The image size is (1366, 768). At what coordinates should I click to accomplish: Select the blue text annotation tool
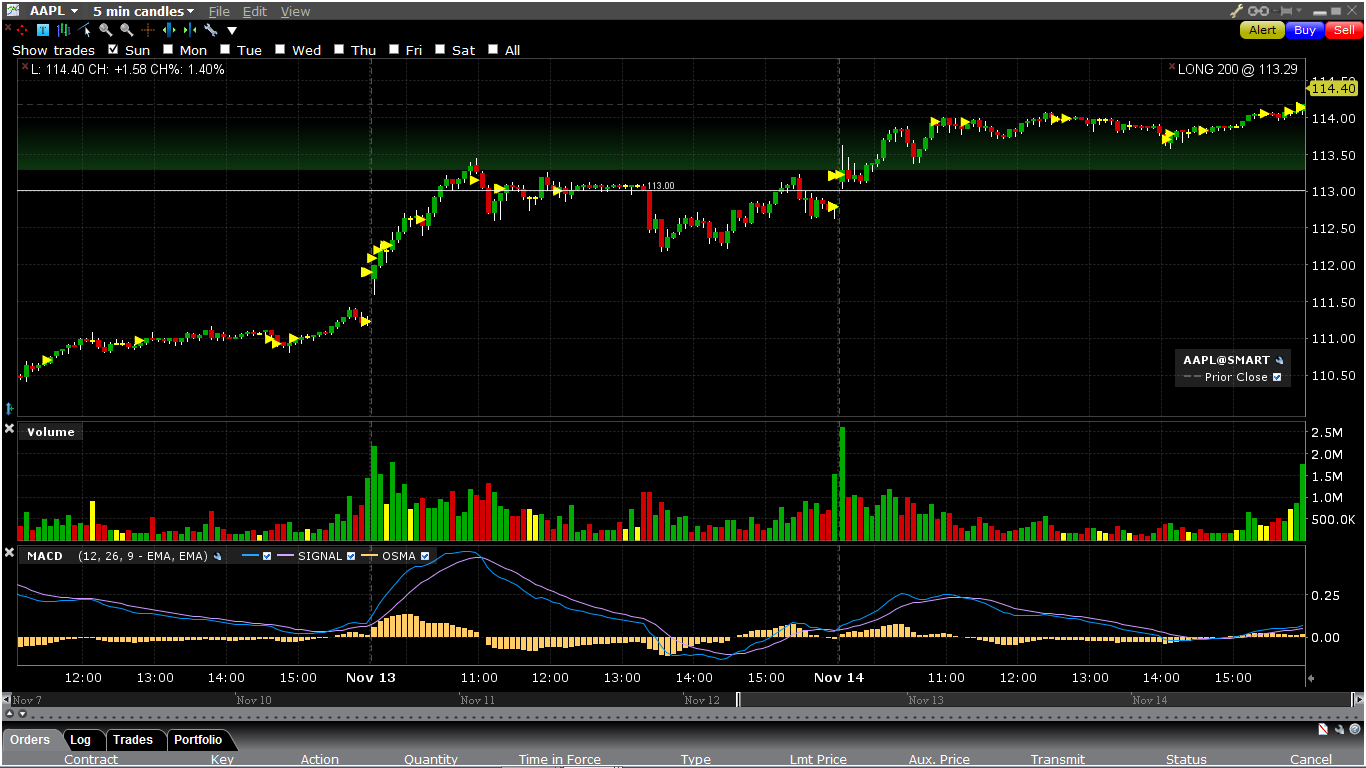43,30
